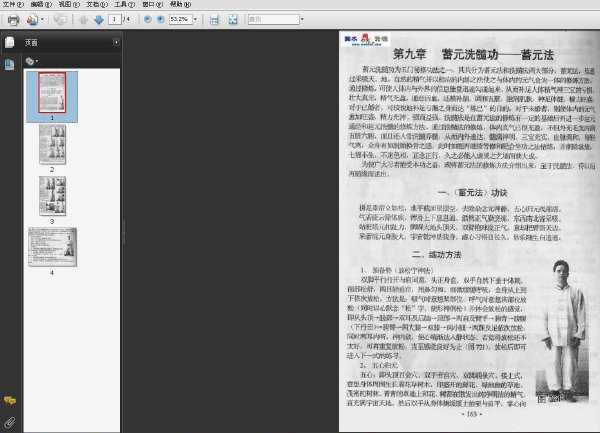
Task: Click the collaborate people icon in toolbar
Action: pos(33,19)
